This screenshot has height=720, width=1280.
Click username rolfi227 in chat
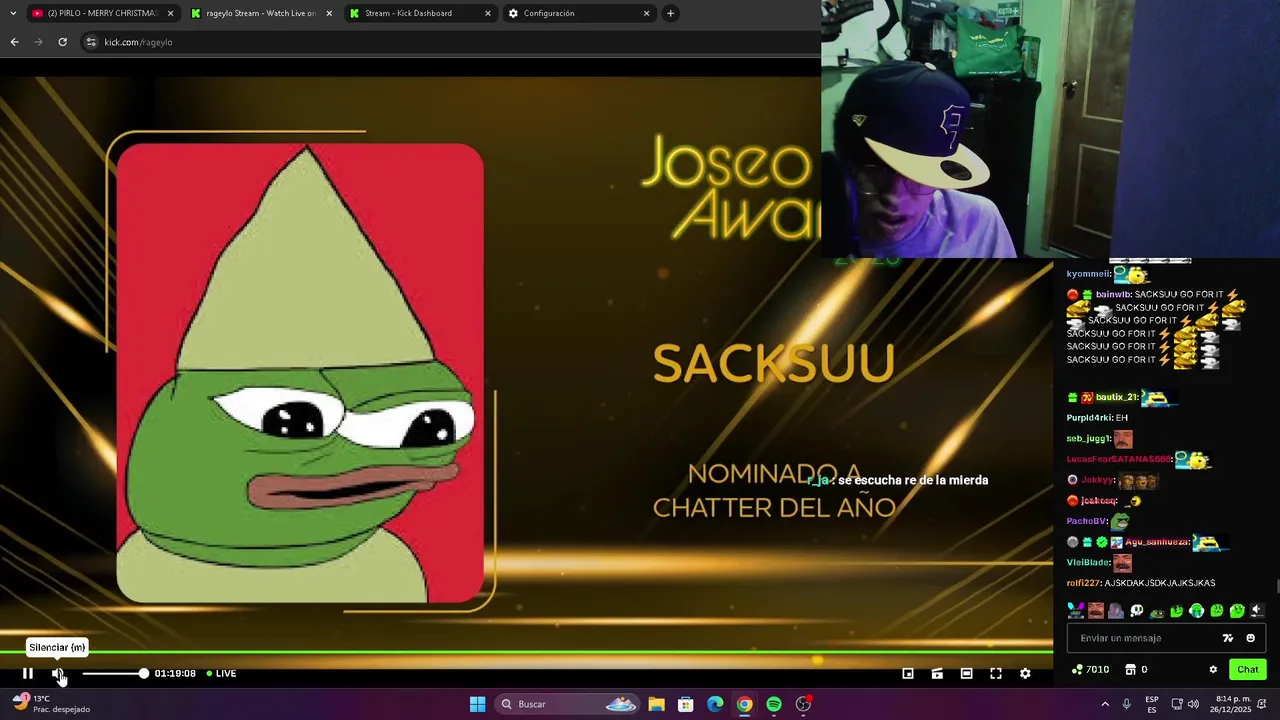coord(1083,583)
